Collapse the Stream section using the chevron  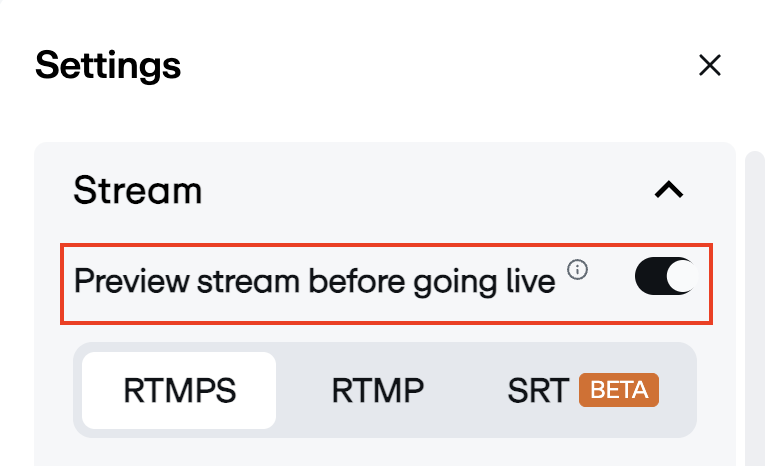pyautogui.click(x=668, y=190)
